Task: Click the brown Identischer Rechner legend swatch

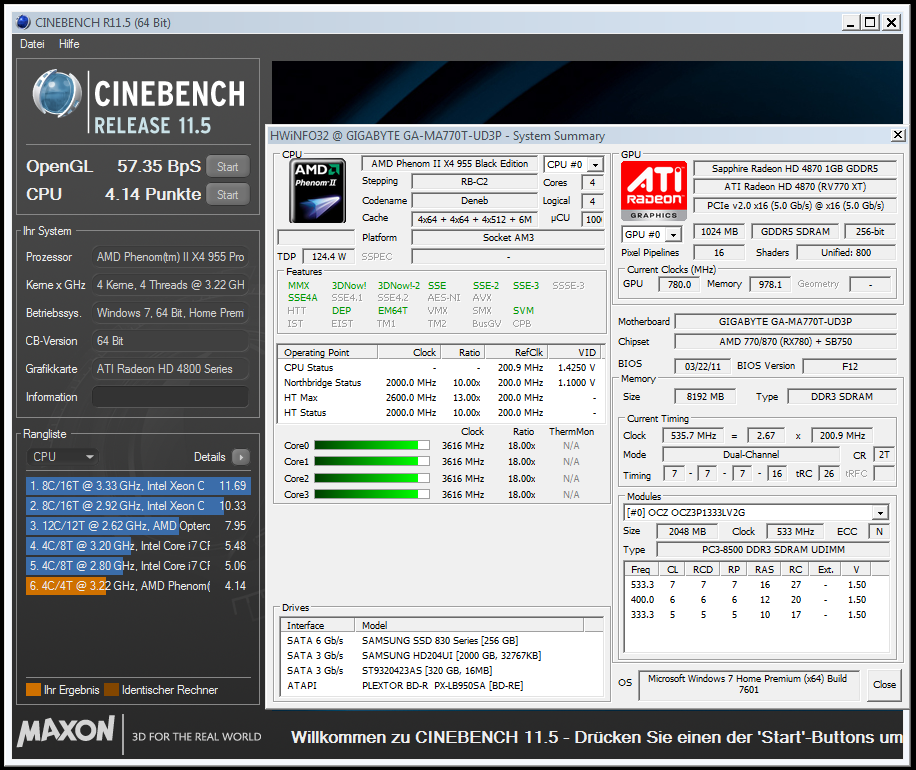Action: point(111,690)
